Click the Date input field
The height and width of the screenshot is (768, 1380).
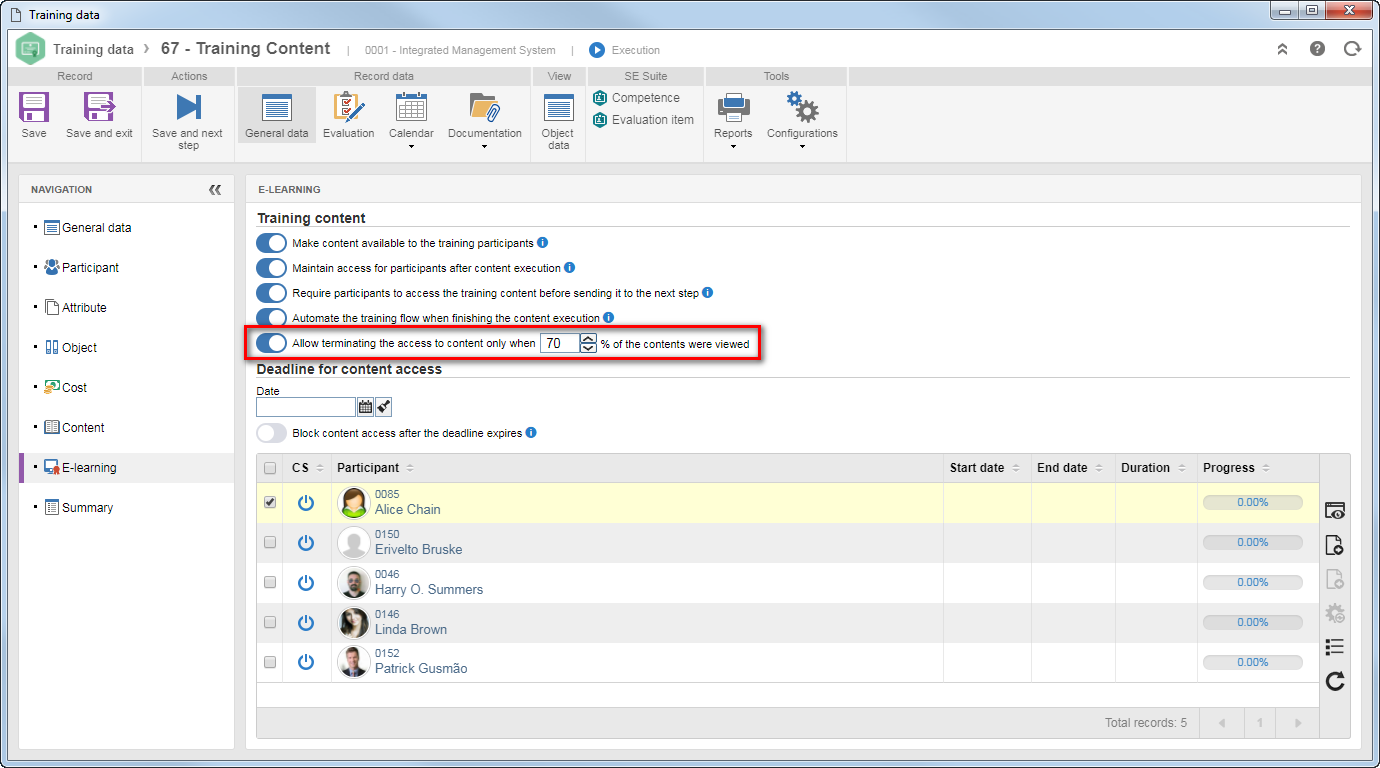click(306, 407)
